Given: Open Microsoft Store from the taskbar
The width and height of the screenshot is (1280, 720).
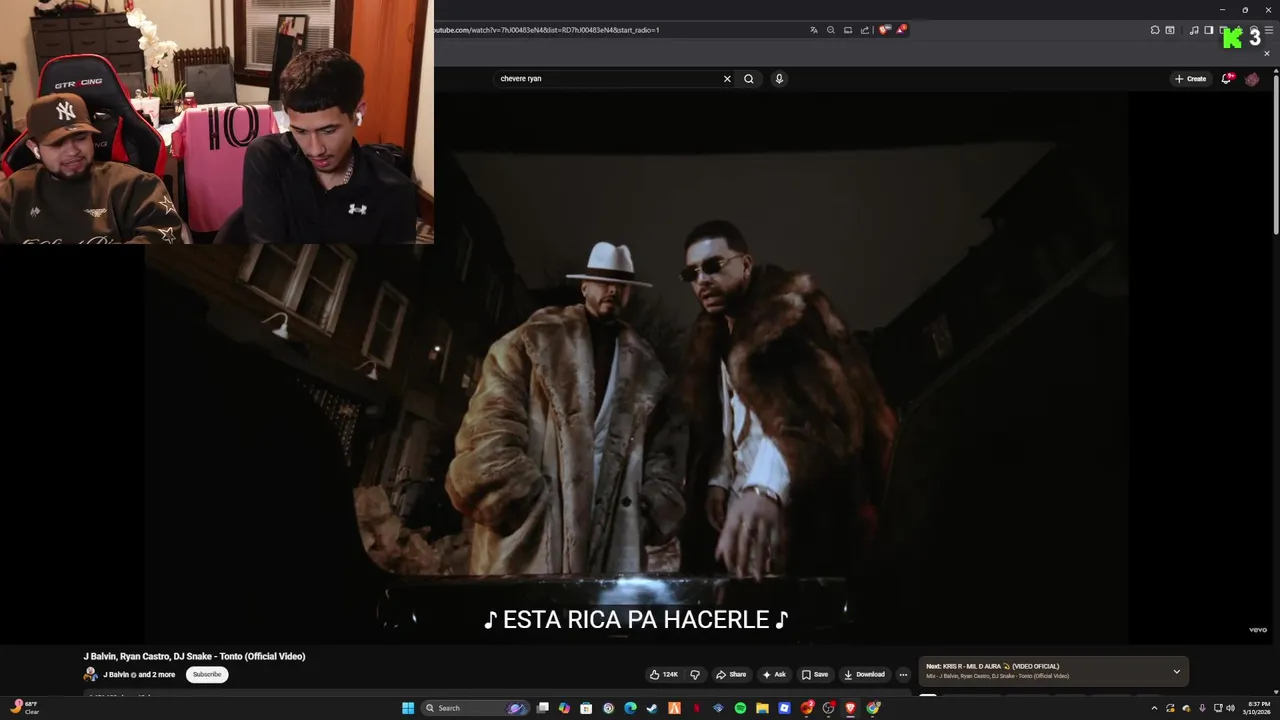Looking at the screenshot, I should [586, 708].
